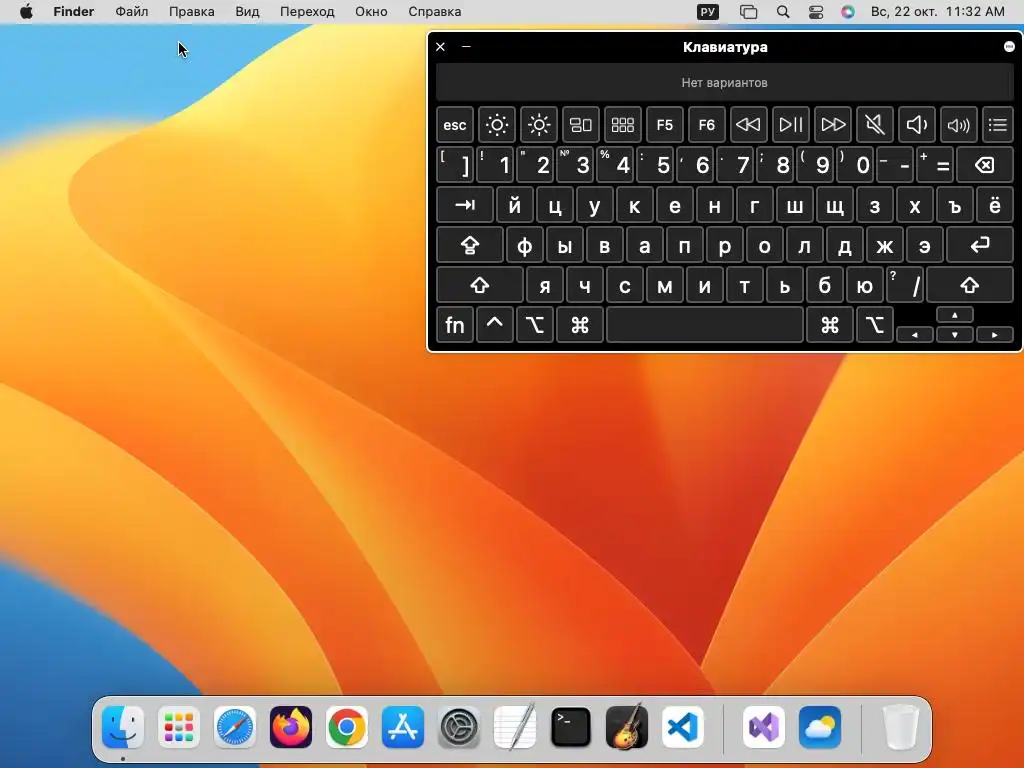1024x768 pixels.
Task: Open Spotlight search in menu bar
Action: (x=782, y=12)
